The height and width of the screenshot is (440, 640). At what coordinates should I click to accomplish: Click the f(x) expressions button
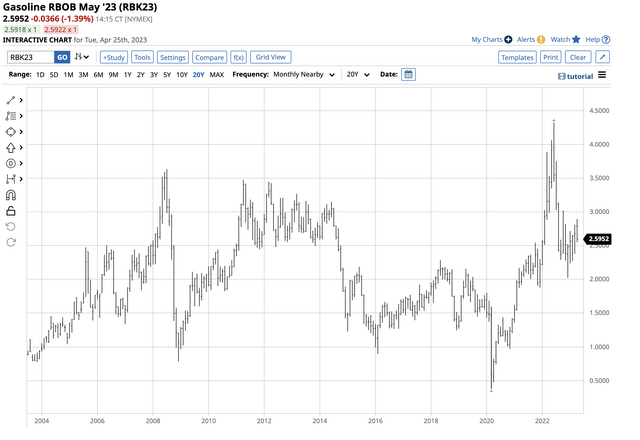(238, 57)
